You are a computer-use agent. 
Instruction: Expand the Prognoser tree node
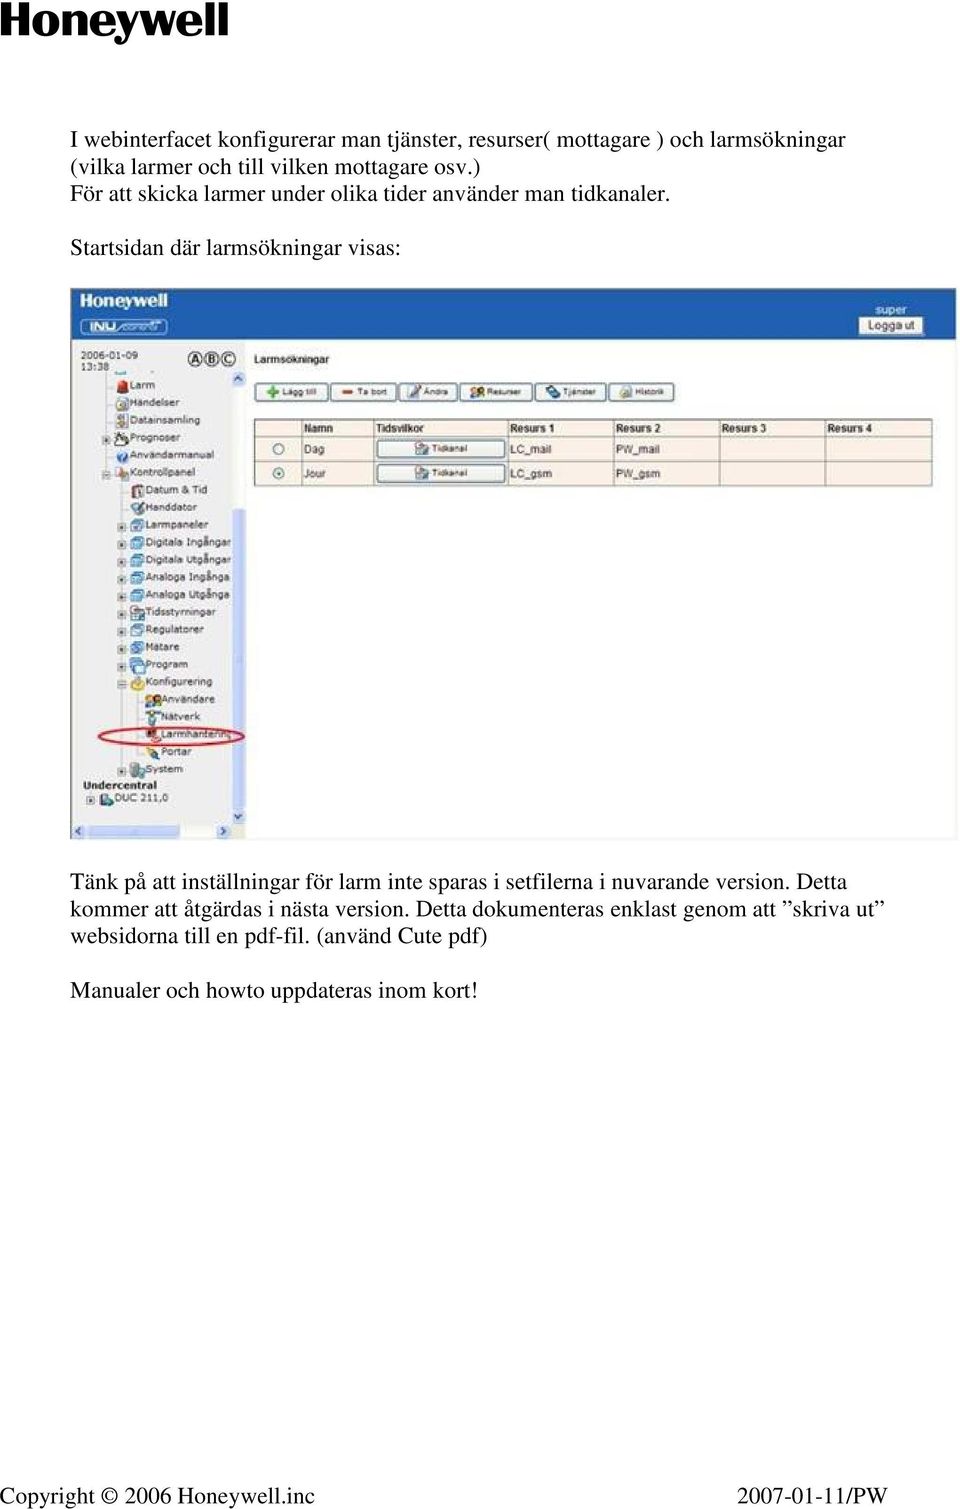(106, 439)
